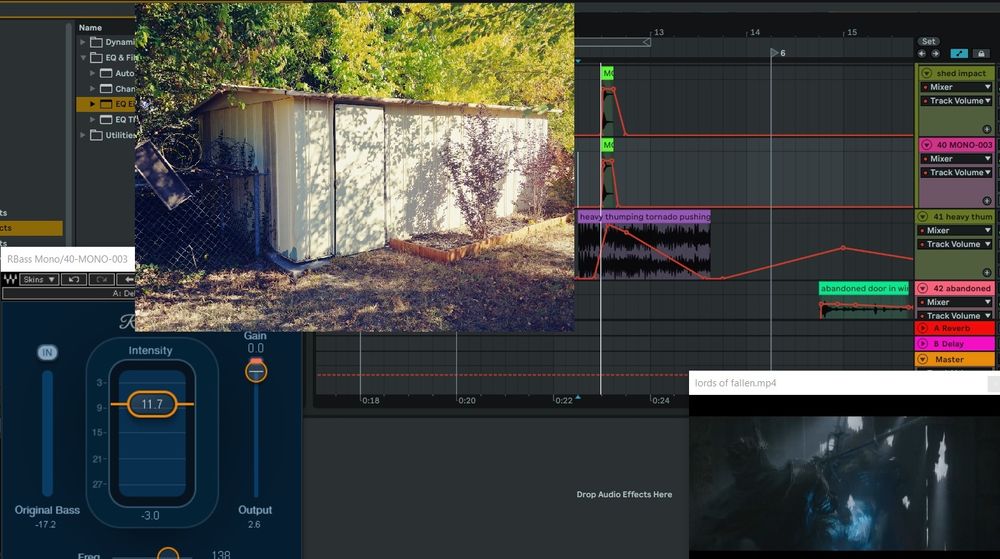Click the Gain fader knob in RBass
Image resolution: width=1000 pixels, height=559 pixels.
click(256, 370)
